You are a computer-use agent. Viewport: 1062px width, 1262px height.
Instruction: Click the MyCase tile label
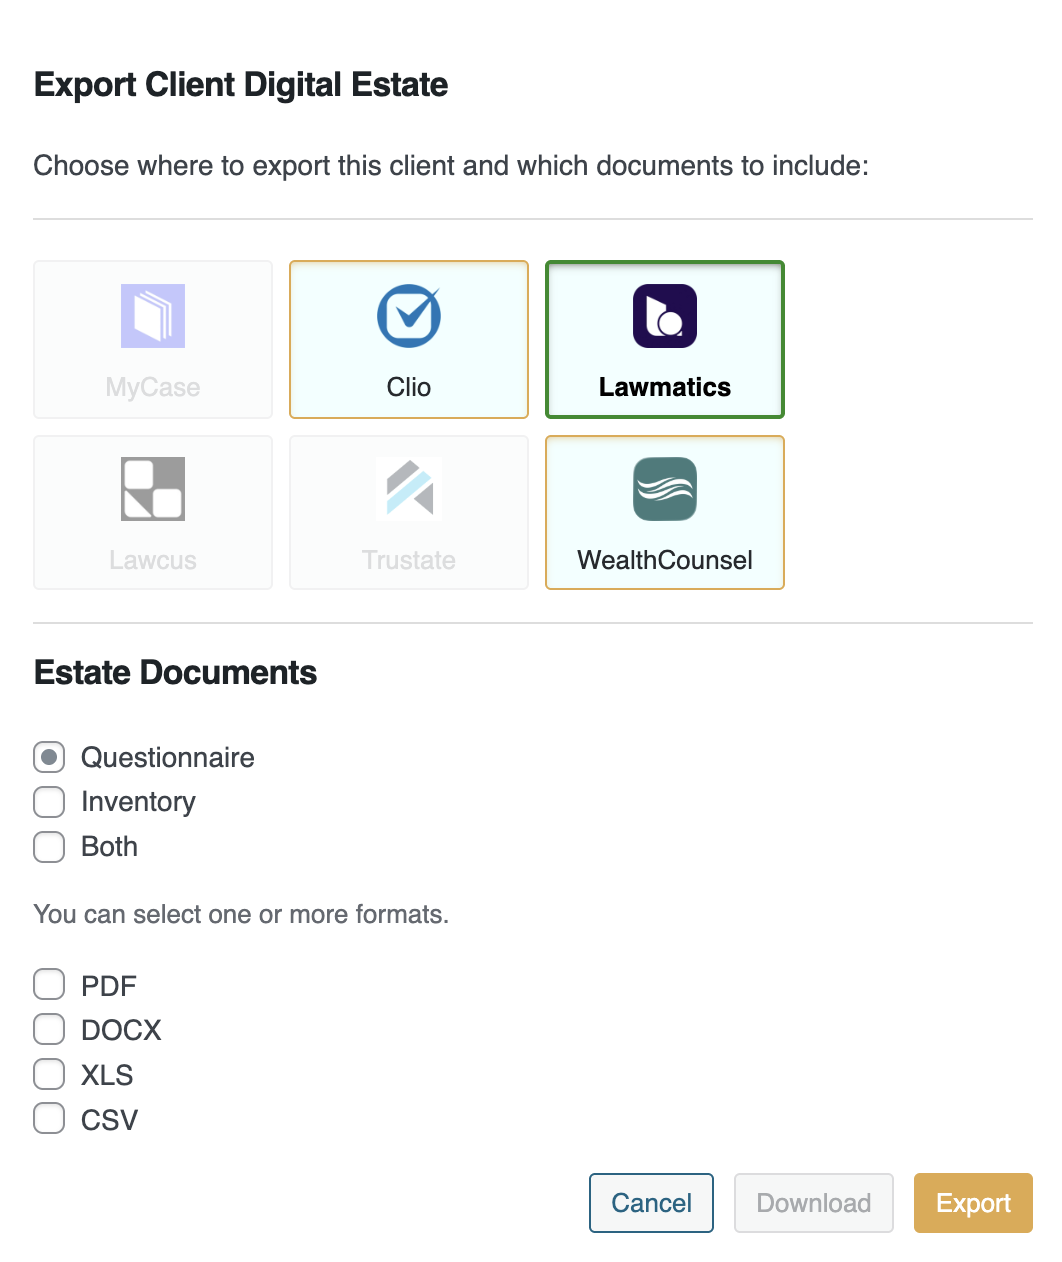pyautogui.click(x=153, y=387)
